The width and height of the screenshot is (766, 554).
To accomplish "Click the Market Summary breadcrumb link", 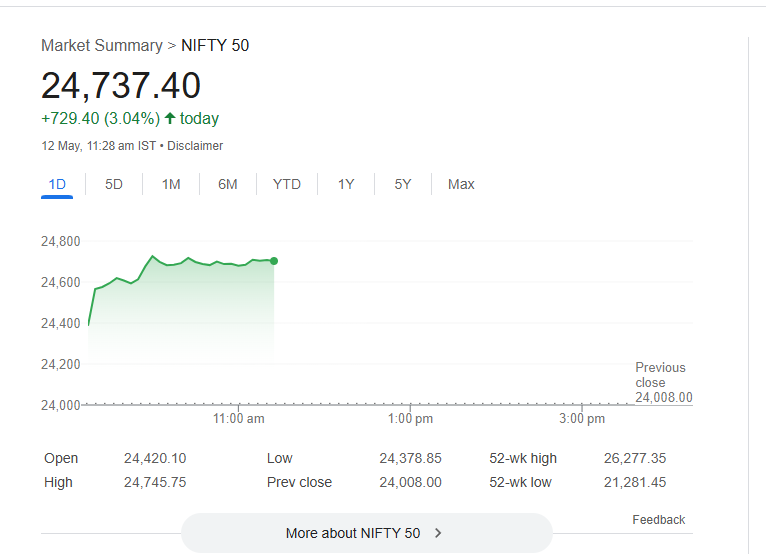I will point(102,45).
